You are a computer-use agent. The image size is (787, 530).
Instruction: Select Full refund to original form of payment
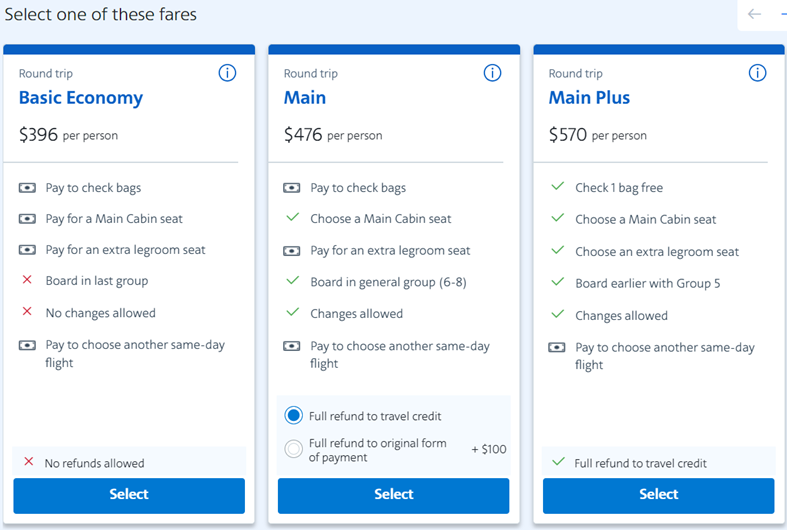(294, 449)
